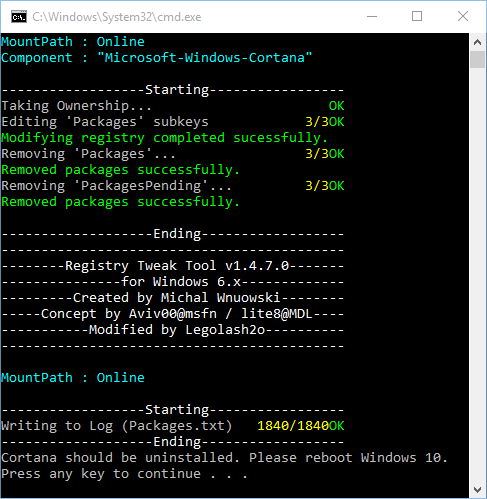Click the '1840/1840' progress count

pos(293,426)
